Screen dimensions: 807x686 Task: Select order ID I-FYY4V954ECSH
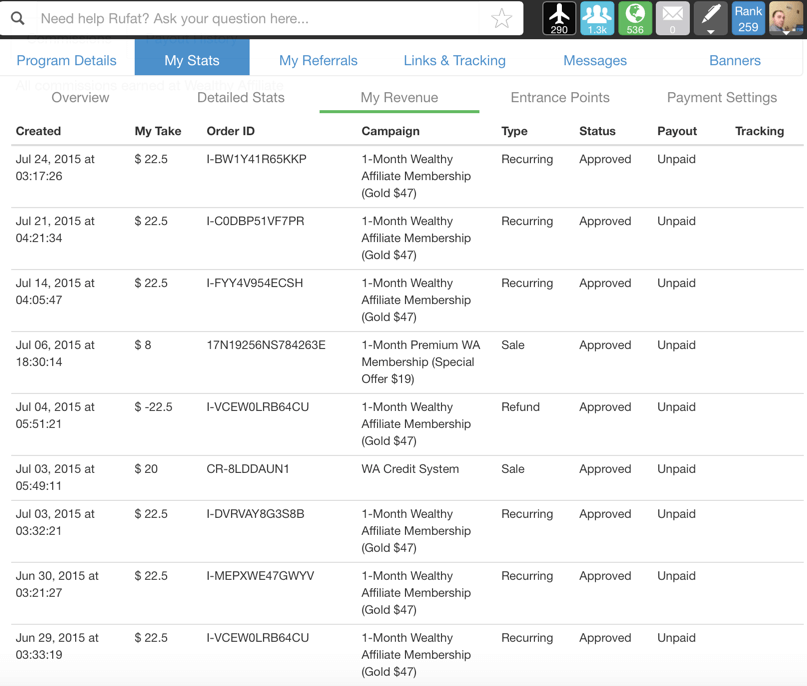tap(255, 283)
